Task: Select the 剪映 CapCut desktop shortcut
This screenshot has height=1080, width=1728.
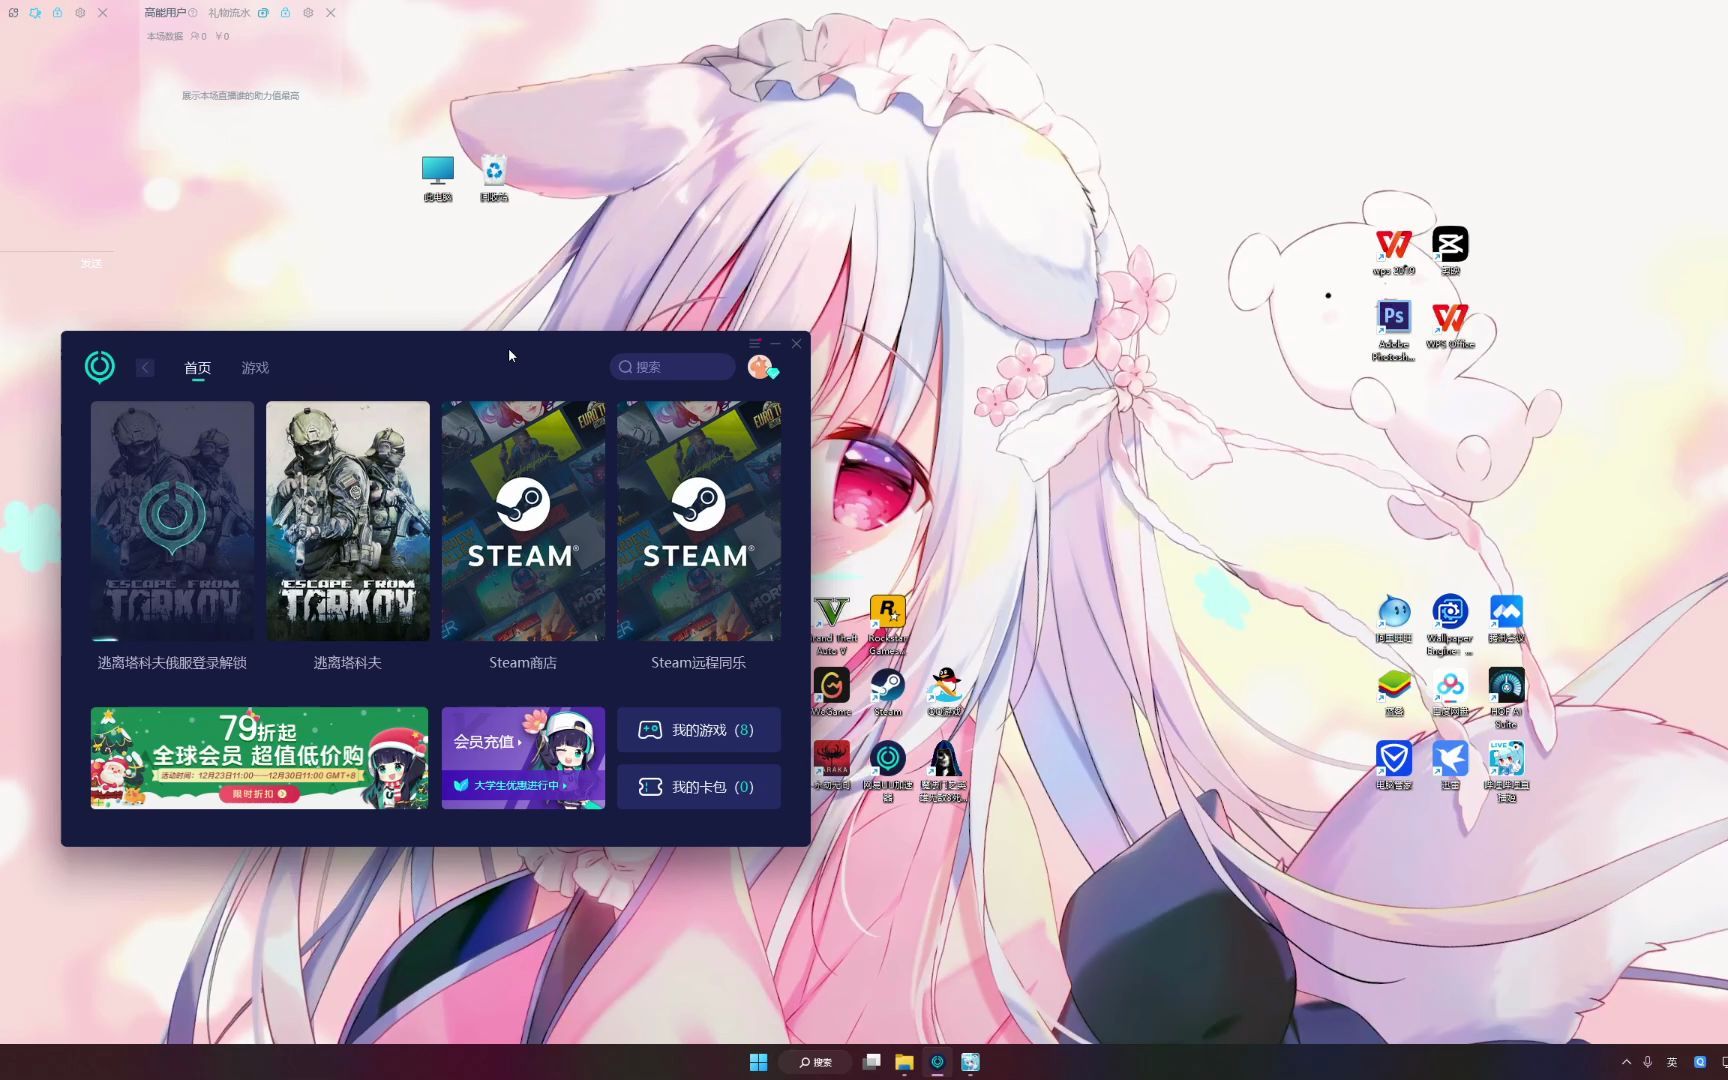Action: pos(1450,251)
